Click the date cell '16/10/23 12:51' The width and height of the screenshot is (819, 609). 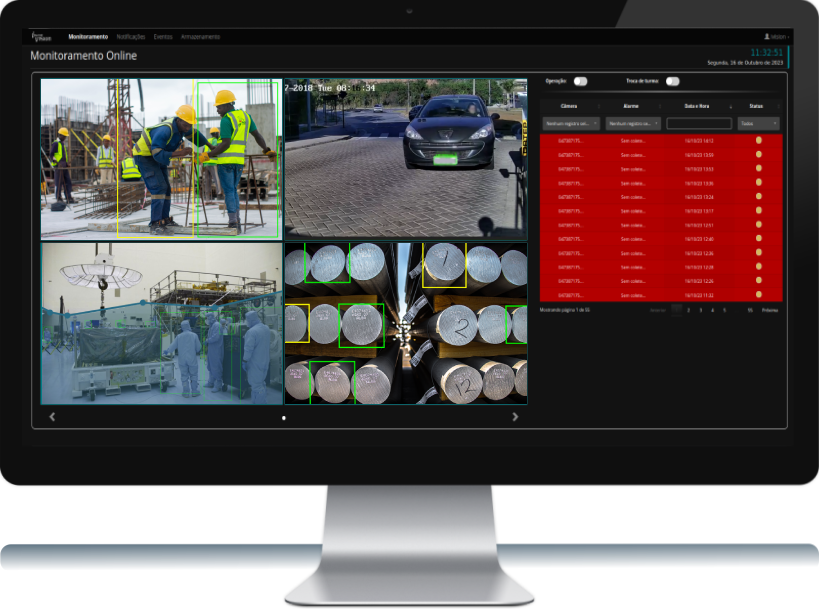699,226
